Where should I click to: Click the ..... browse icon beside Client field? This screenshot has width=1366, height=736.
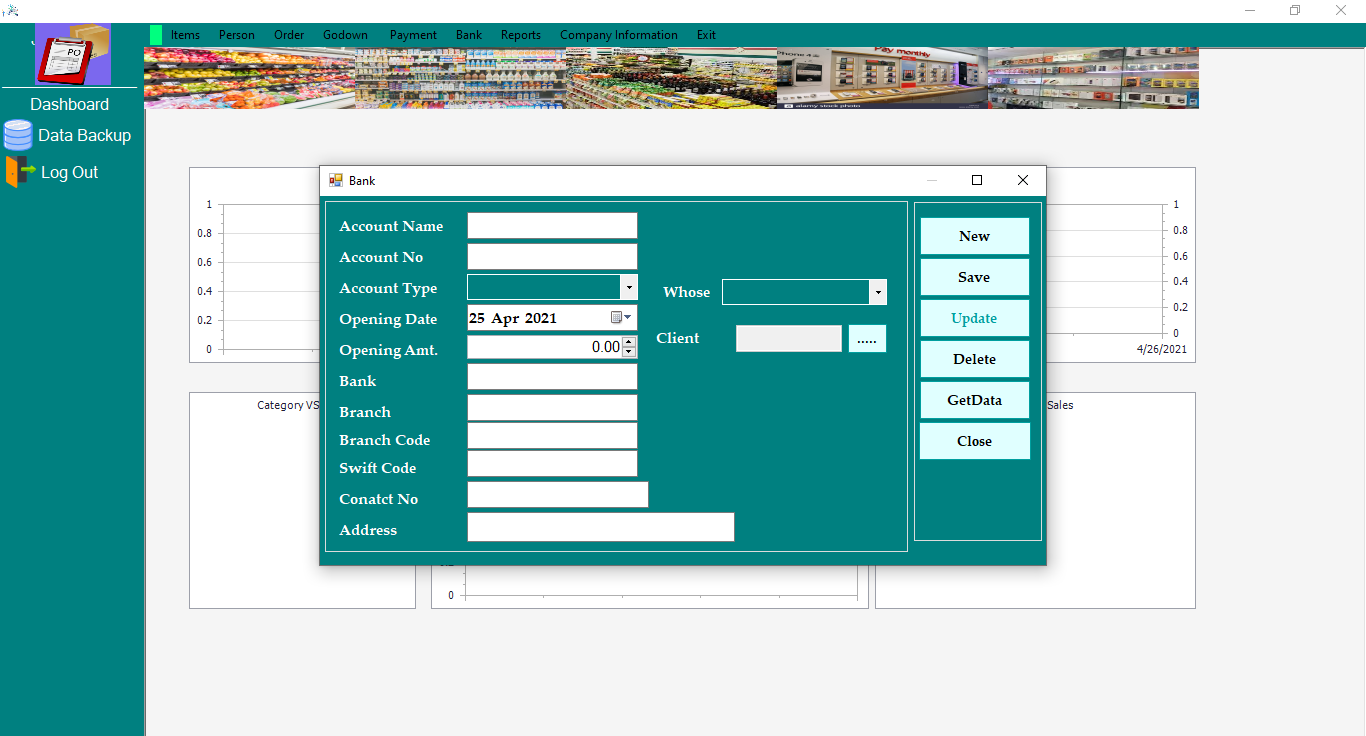[866, 338]
